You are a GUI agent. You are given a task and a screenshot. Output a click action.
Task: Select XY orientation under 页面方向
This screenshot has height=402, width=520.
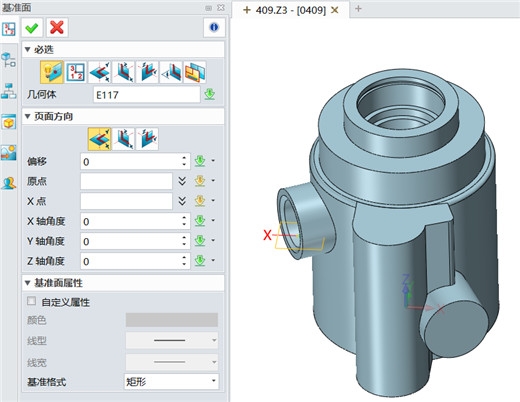click(100, 139)
